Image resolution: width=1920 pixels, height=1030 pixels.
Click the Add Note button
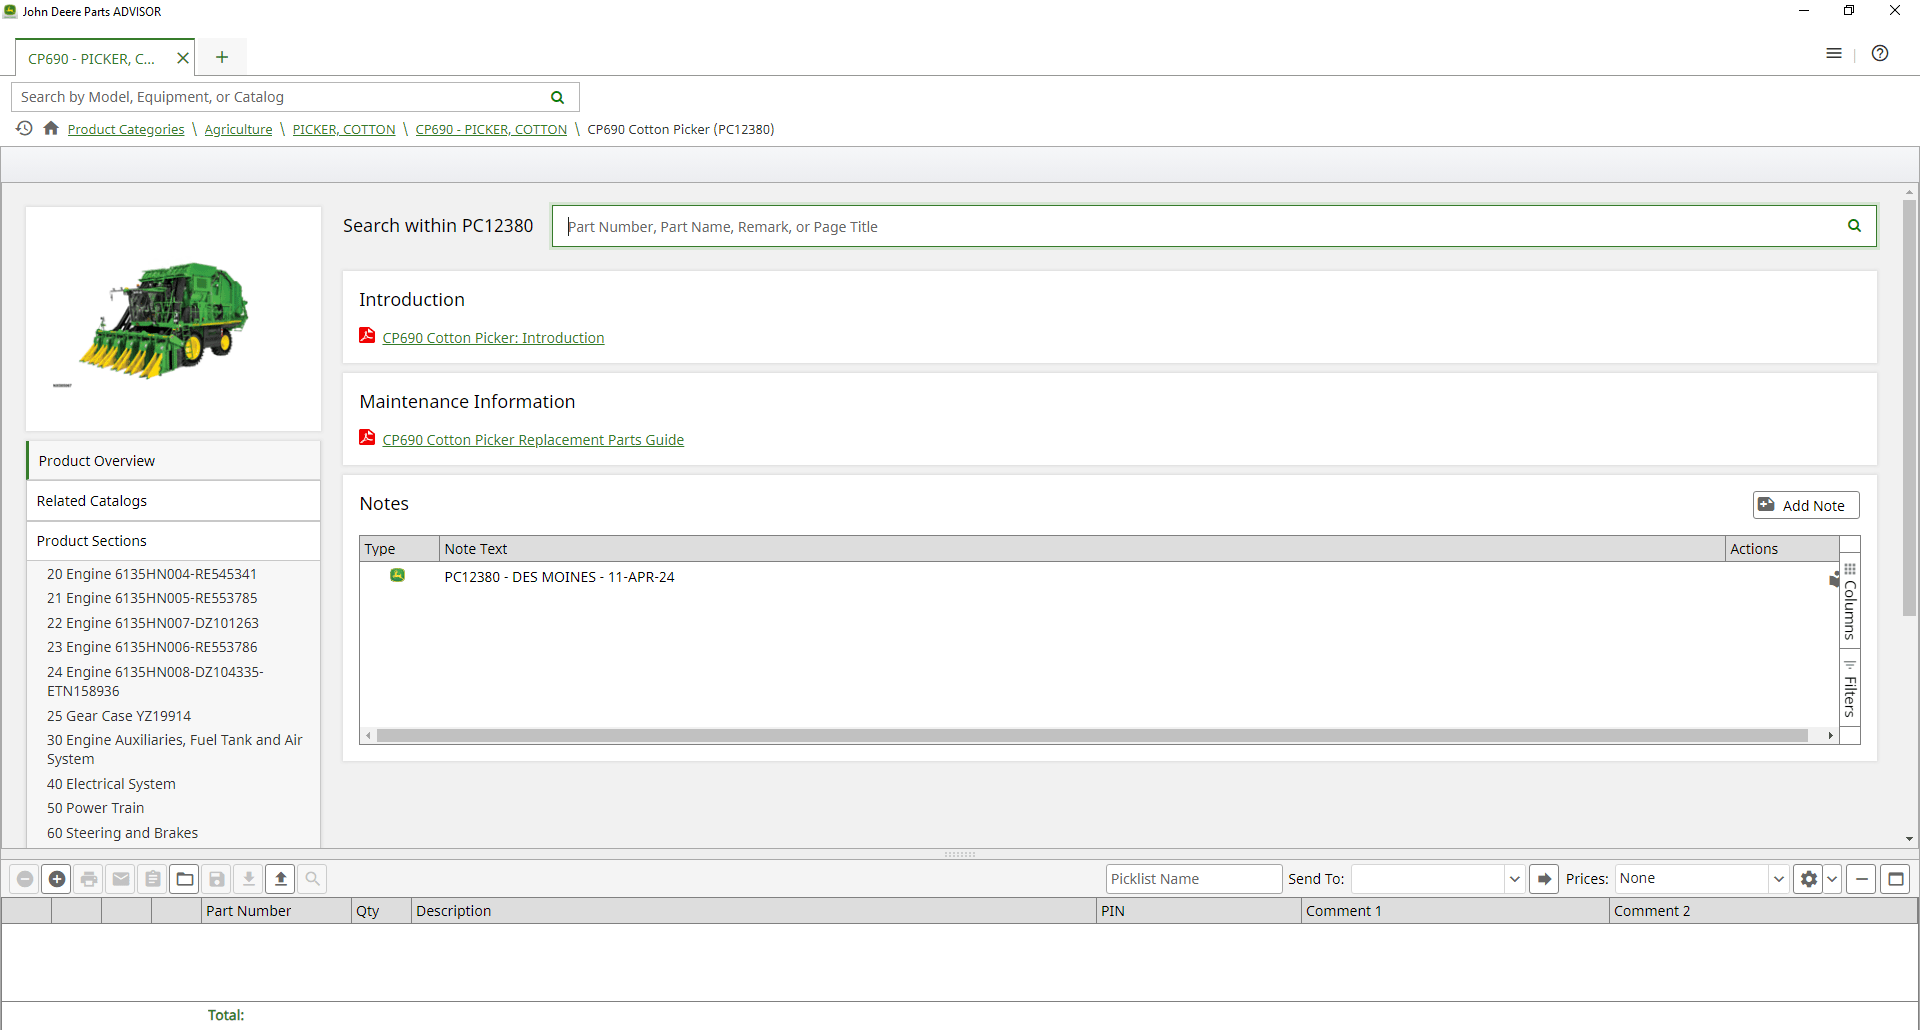click(x=1806, y=505)
